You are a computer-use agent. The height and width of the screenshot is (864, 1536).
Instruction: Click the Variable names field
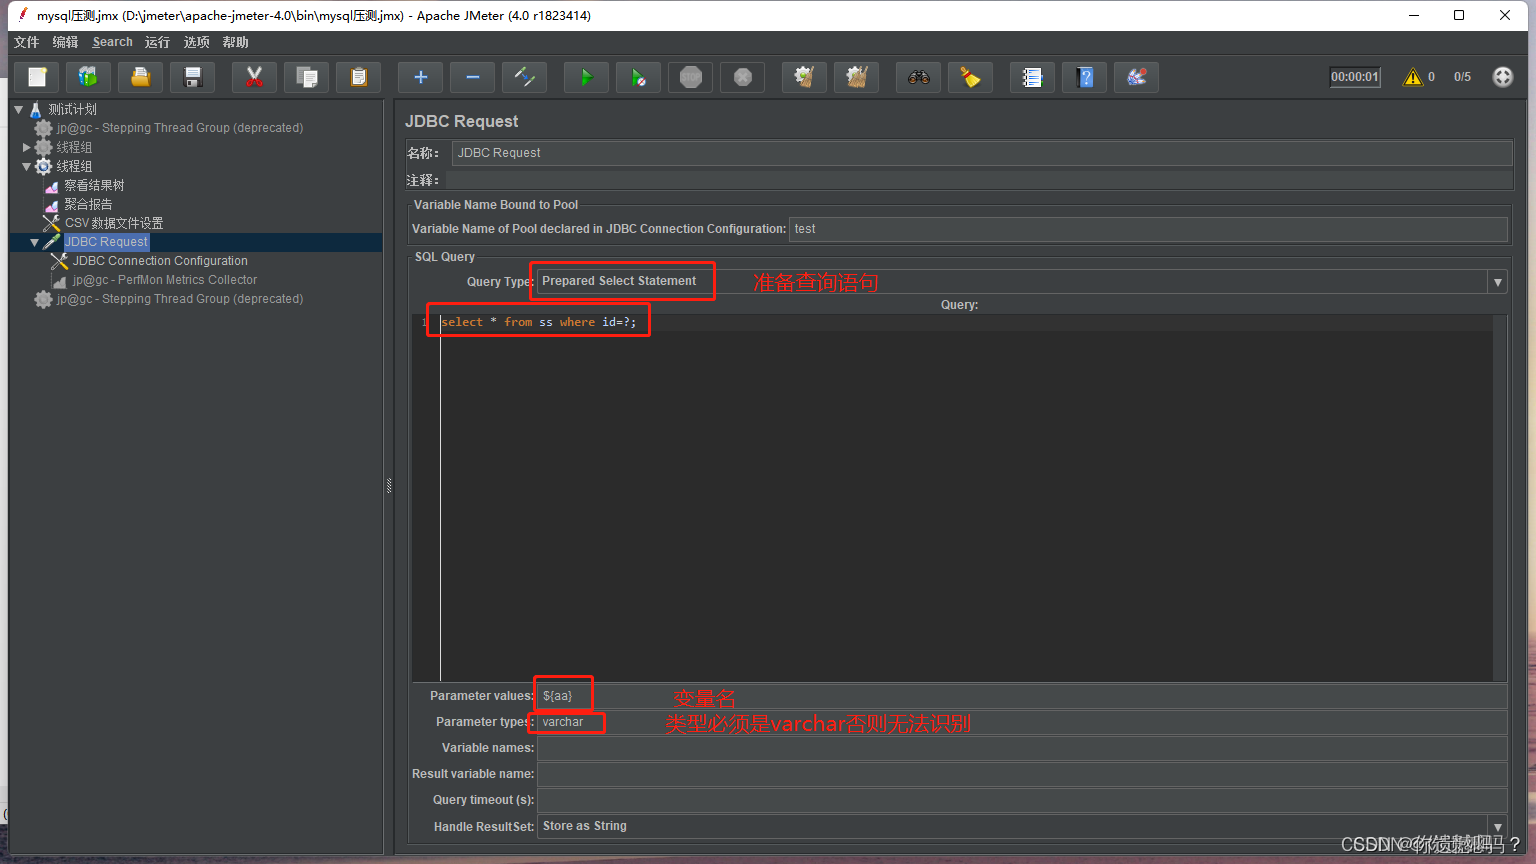[1022, 748]
